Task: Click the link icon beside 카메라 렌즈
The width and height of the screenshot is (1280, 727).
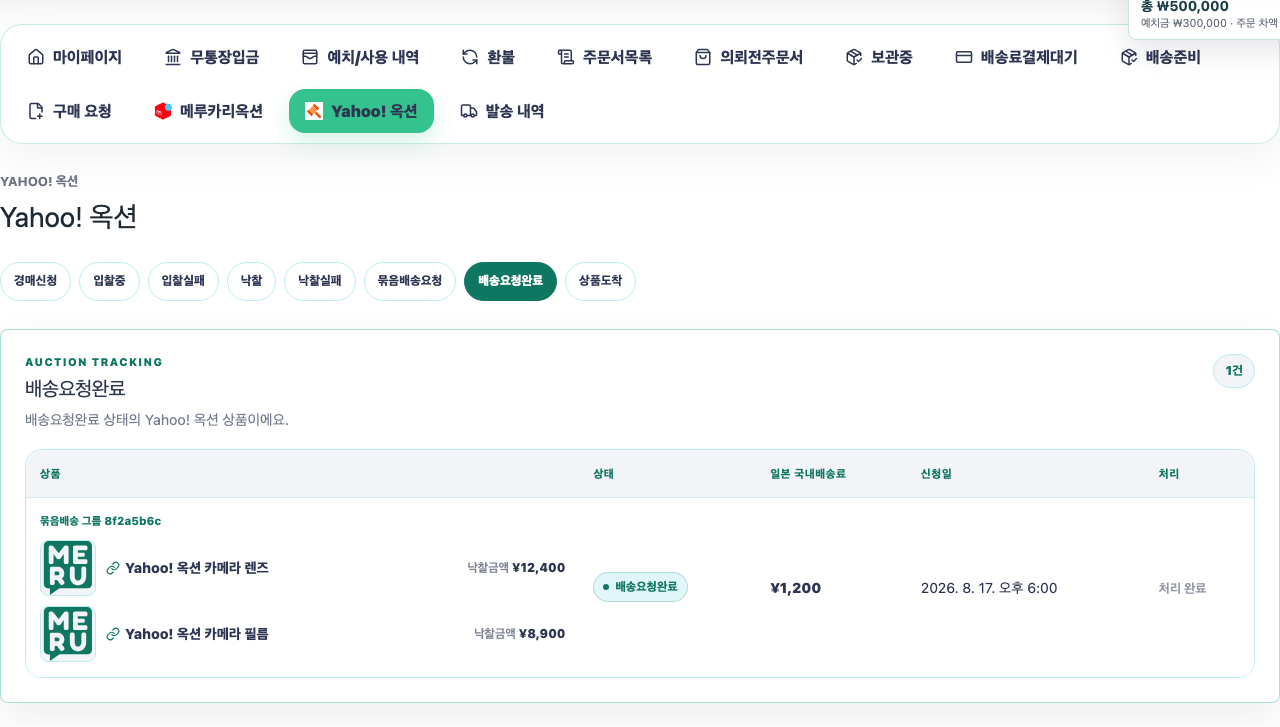Action: (113, 568)
